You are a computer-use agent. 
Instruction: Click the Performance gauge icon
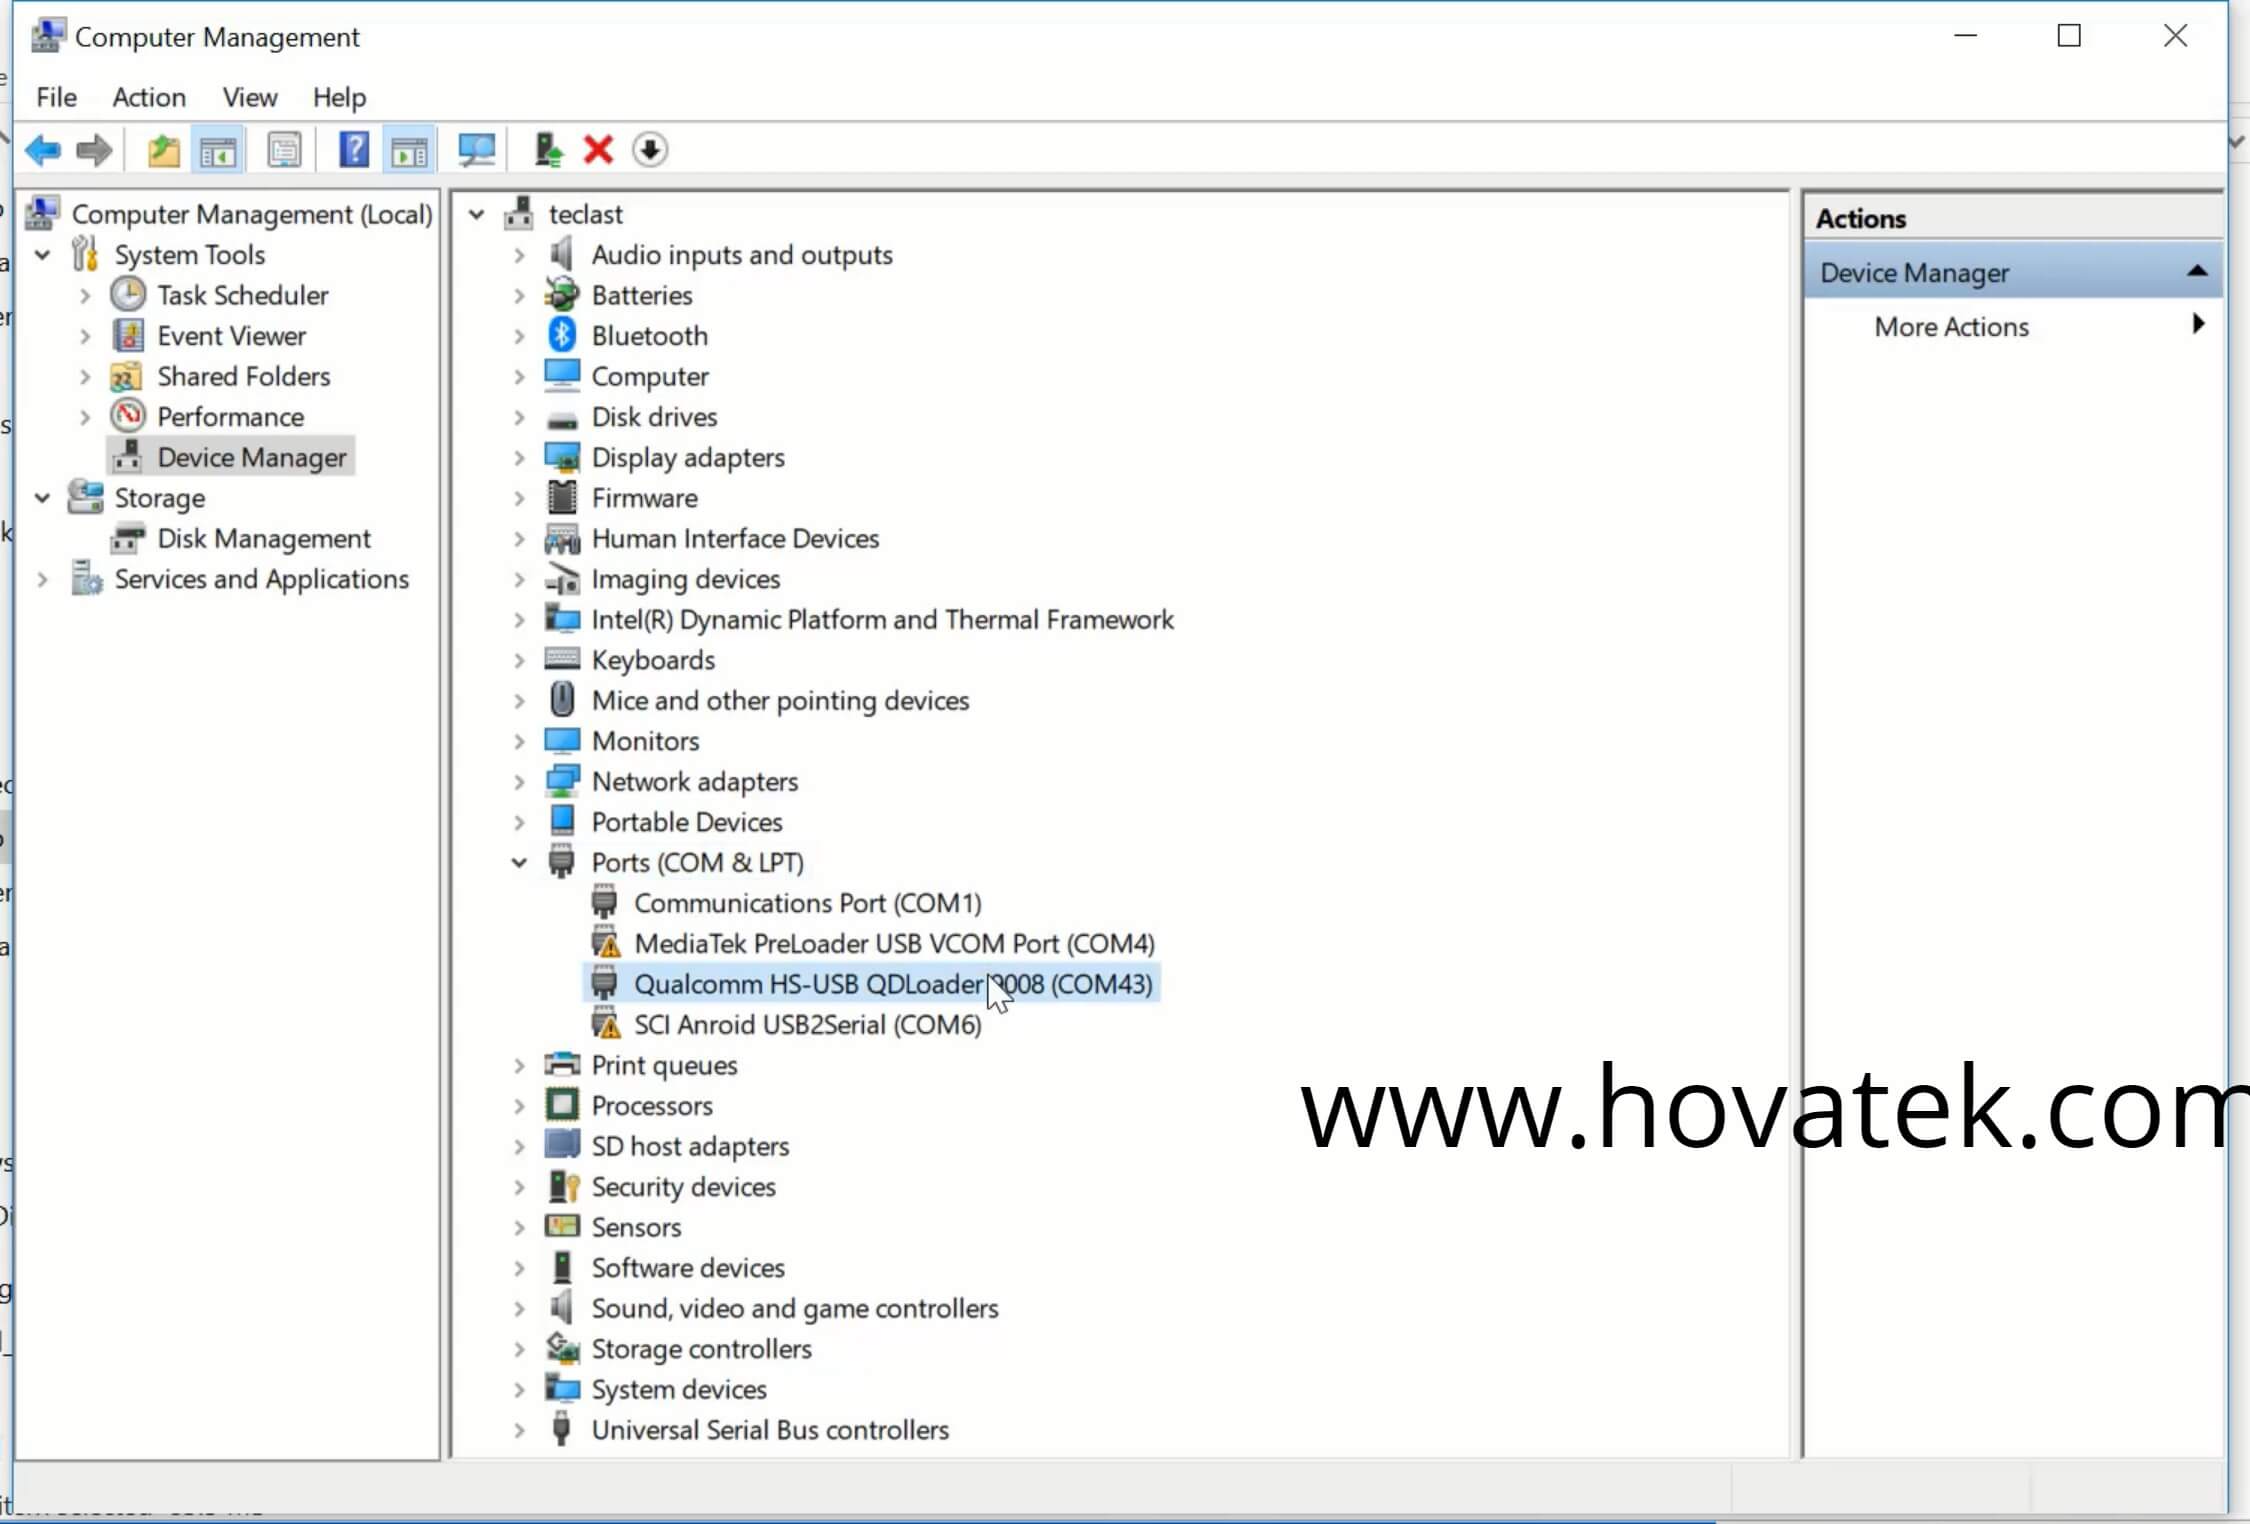[128, 416]
